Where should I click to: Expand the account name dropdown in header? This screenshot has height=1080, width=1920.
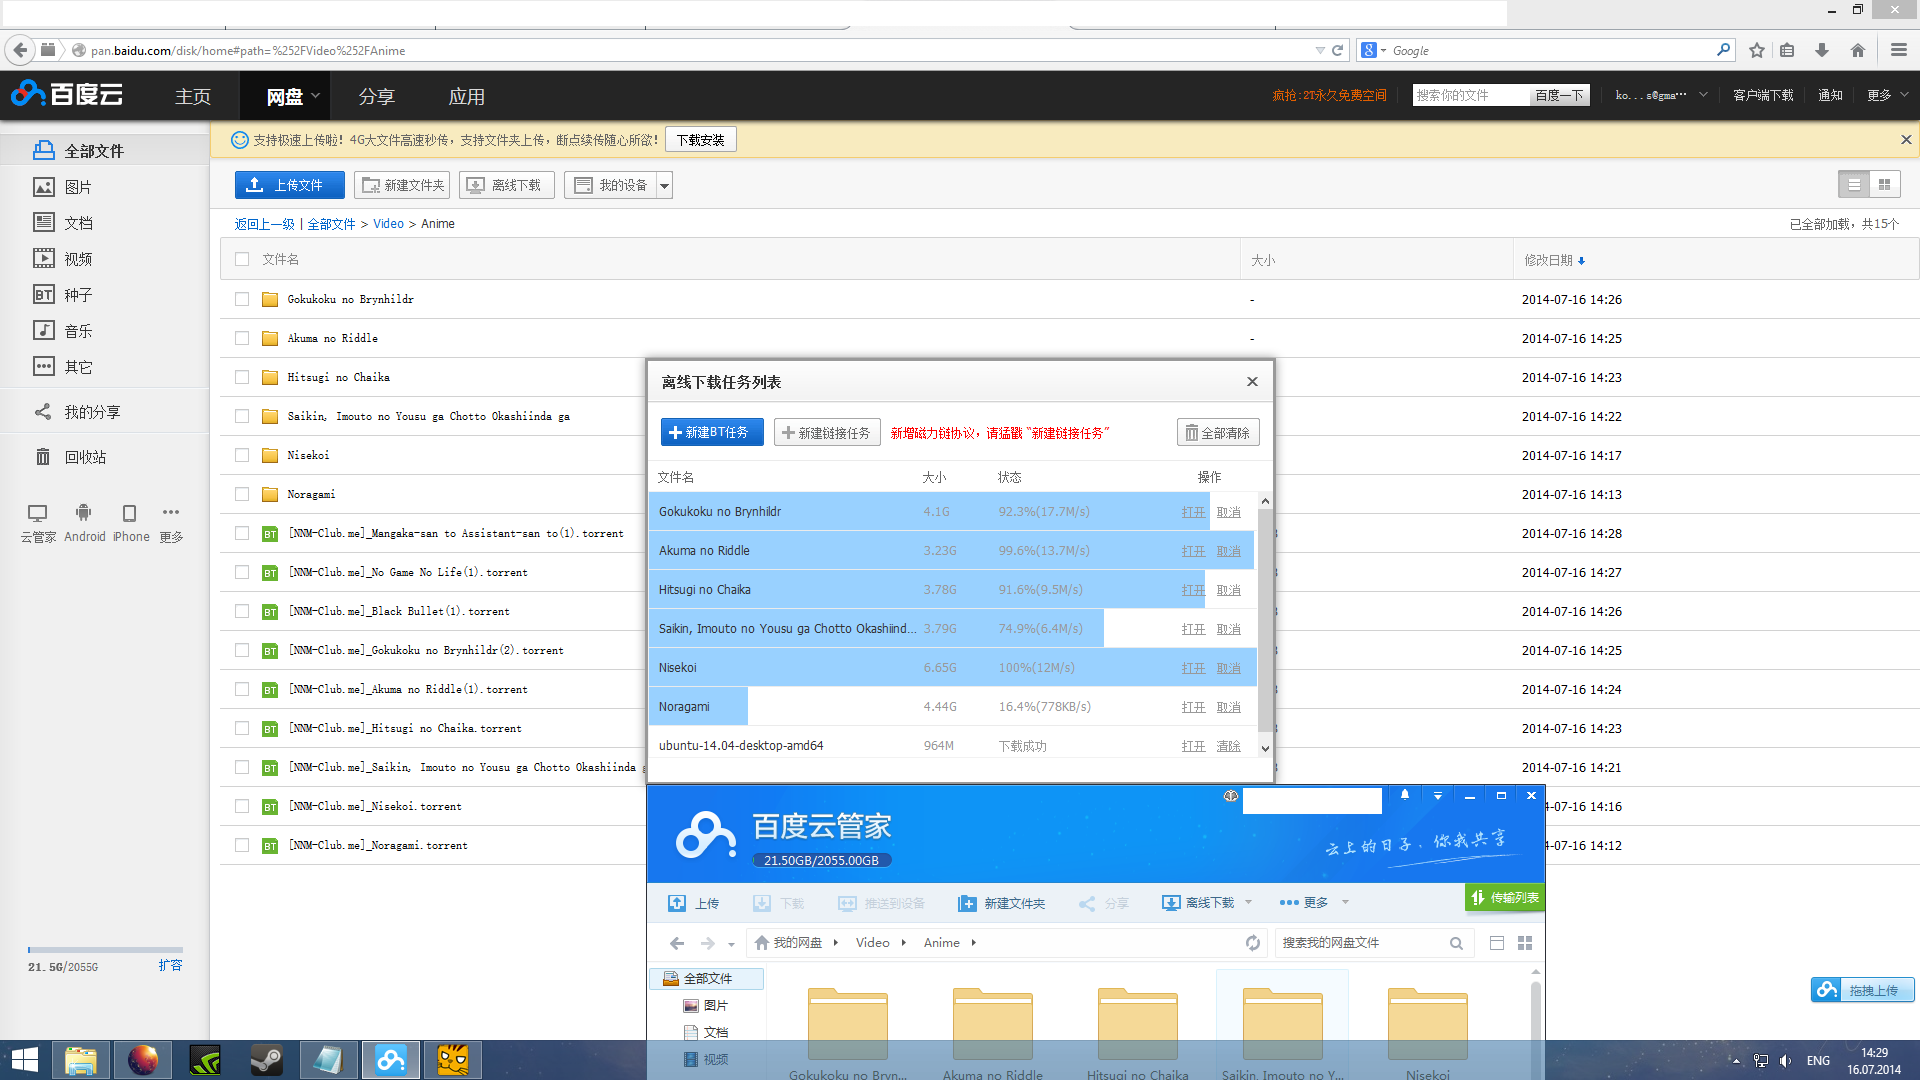[1703, 95]
